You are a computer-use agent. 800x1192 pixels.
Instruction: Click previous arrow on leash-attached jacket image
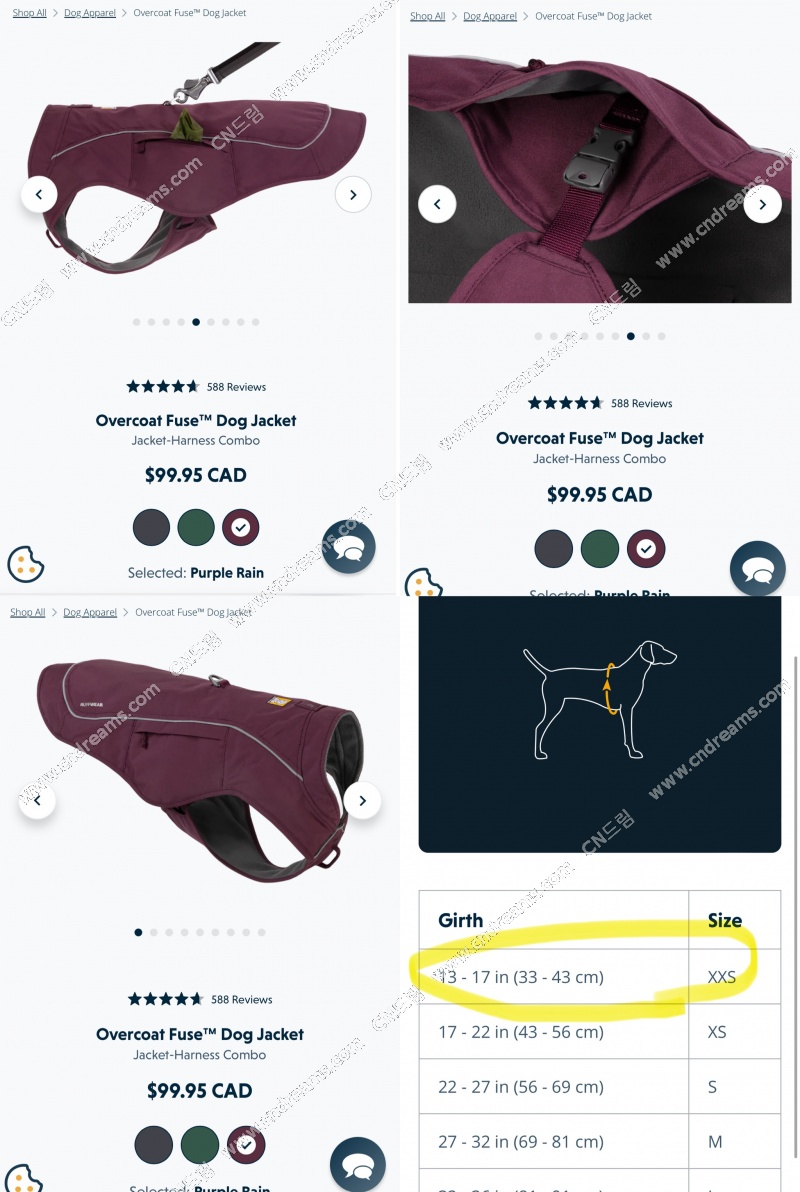point(39,195)
